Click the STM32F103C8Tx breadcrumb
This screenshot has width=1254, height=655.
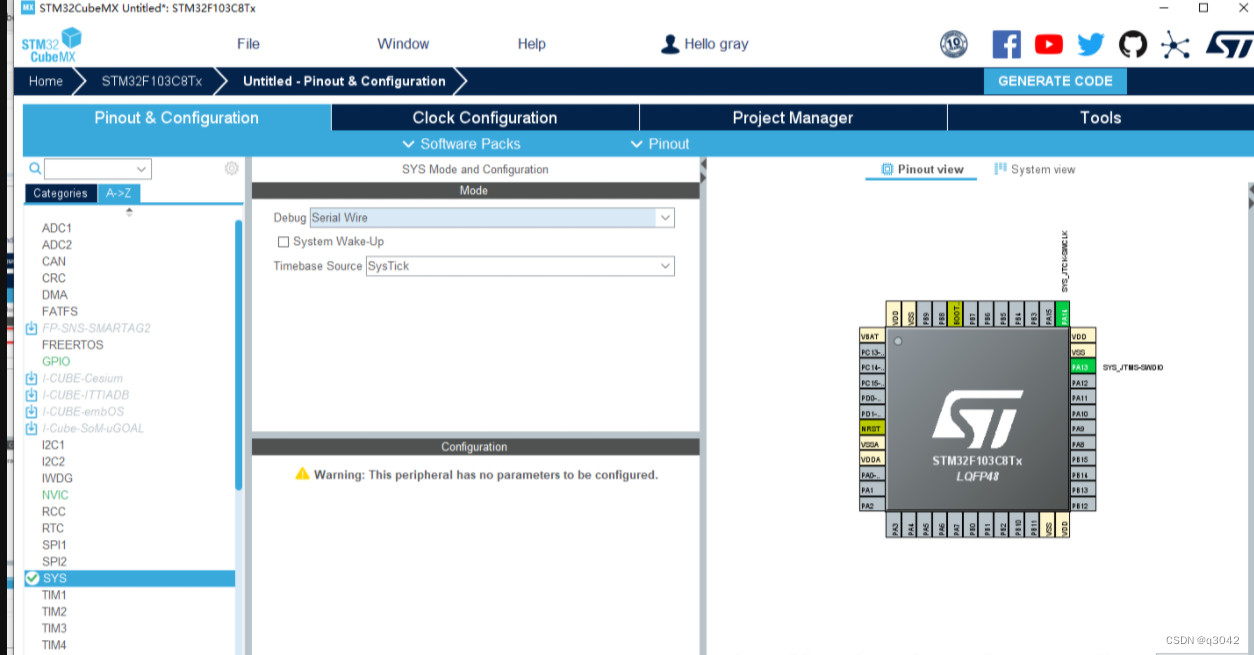[x=151, y=81]
